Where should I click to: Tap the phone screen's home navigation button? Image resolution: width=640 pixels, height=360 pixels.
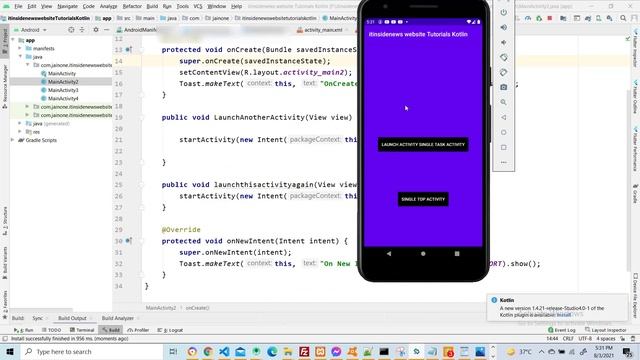(x=423, y=253)
